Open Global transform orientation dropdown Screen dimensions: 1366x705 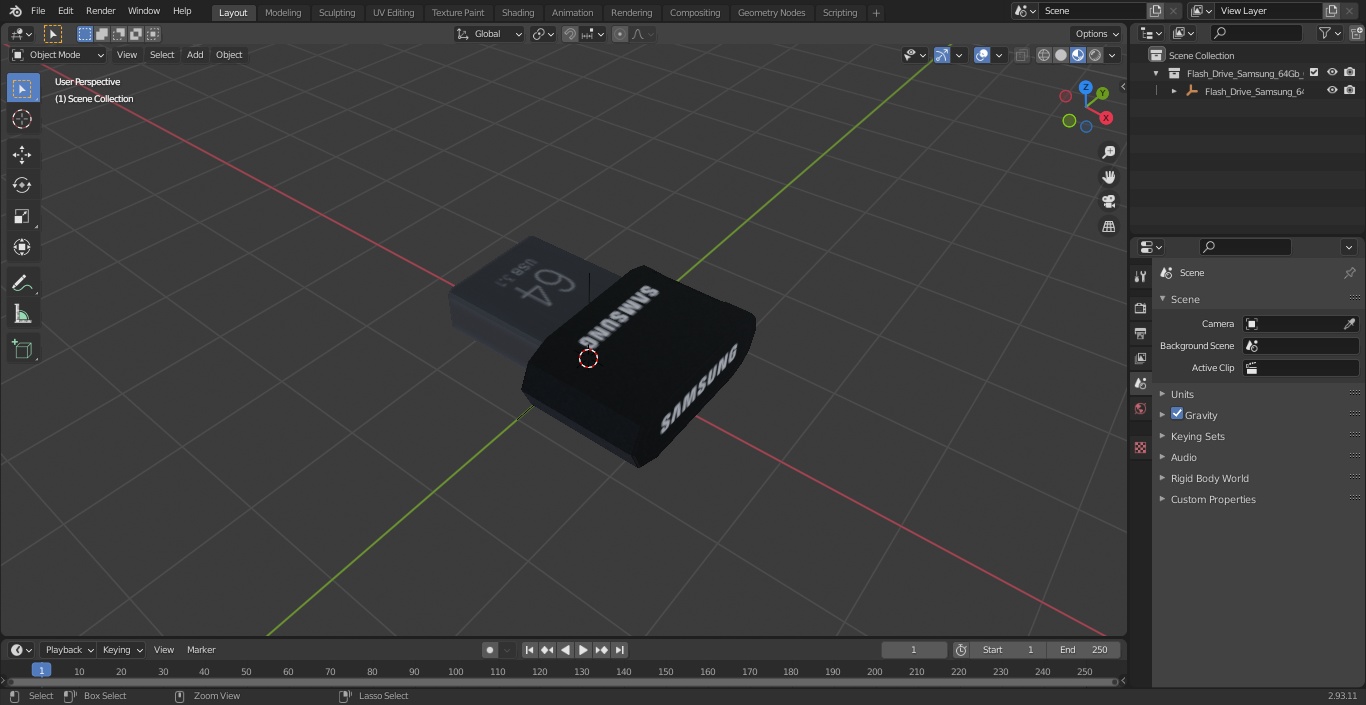click(x=490, y=34)
